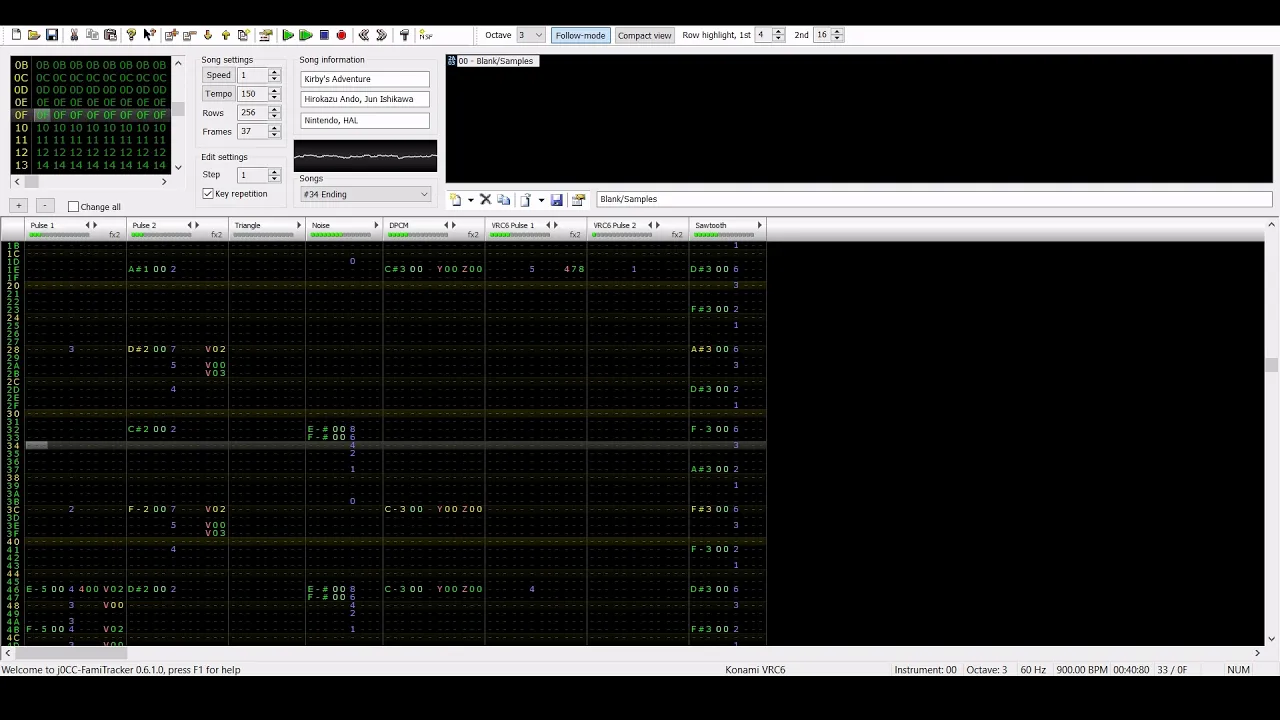Click the copyright field Nintendo, HAL
Screen dimensions: 1280x720
(x=365, y=120)
